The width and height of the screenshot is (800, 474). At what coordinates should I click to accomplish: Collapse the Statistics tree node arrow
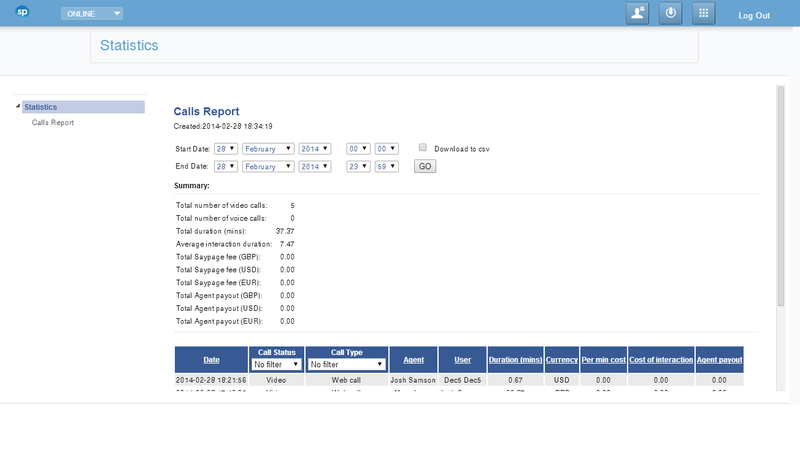coord(18,107)
